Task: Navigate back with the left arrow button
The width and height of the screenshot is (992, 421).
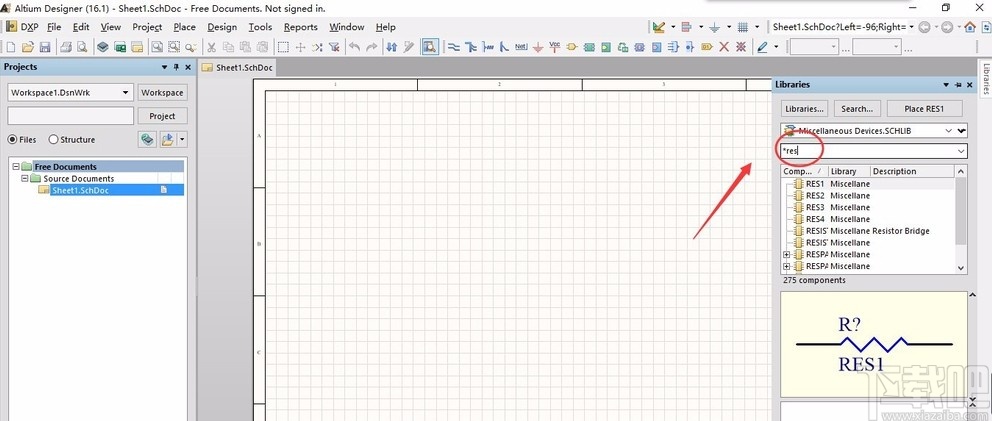Action: point(924,27)
